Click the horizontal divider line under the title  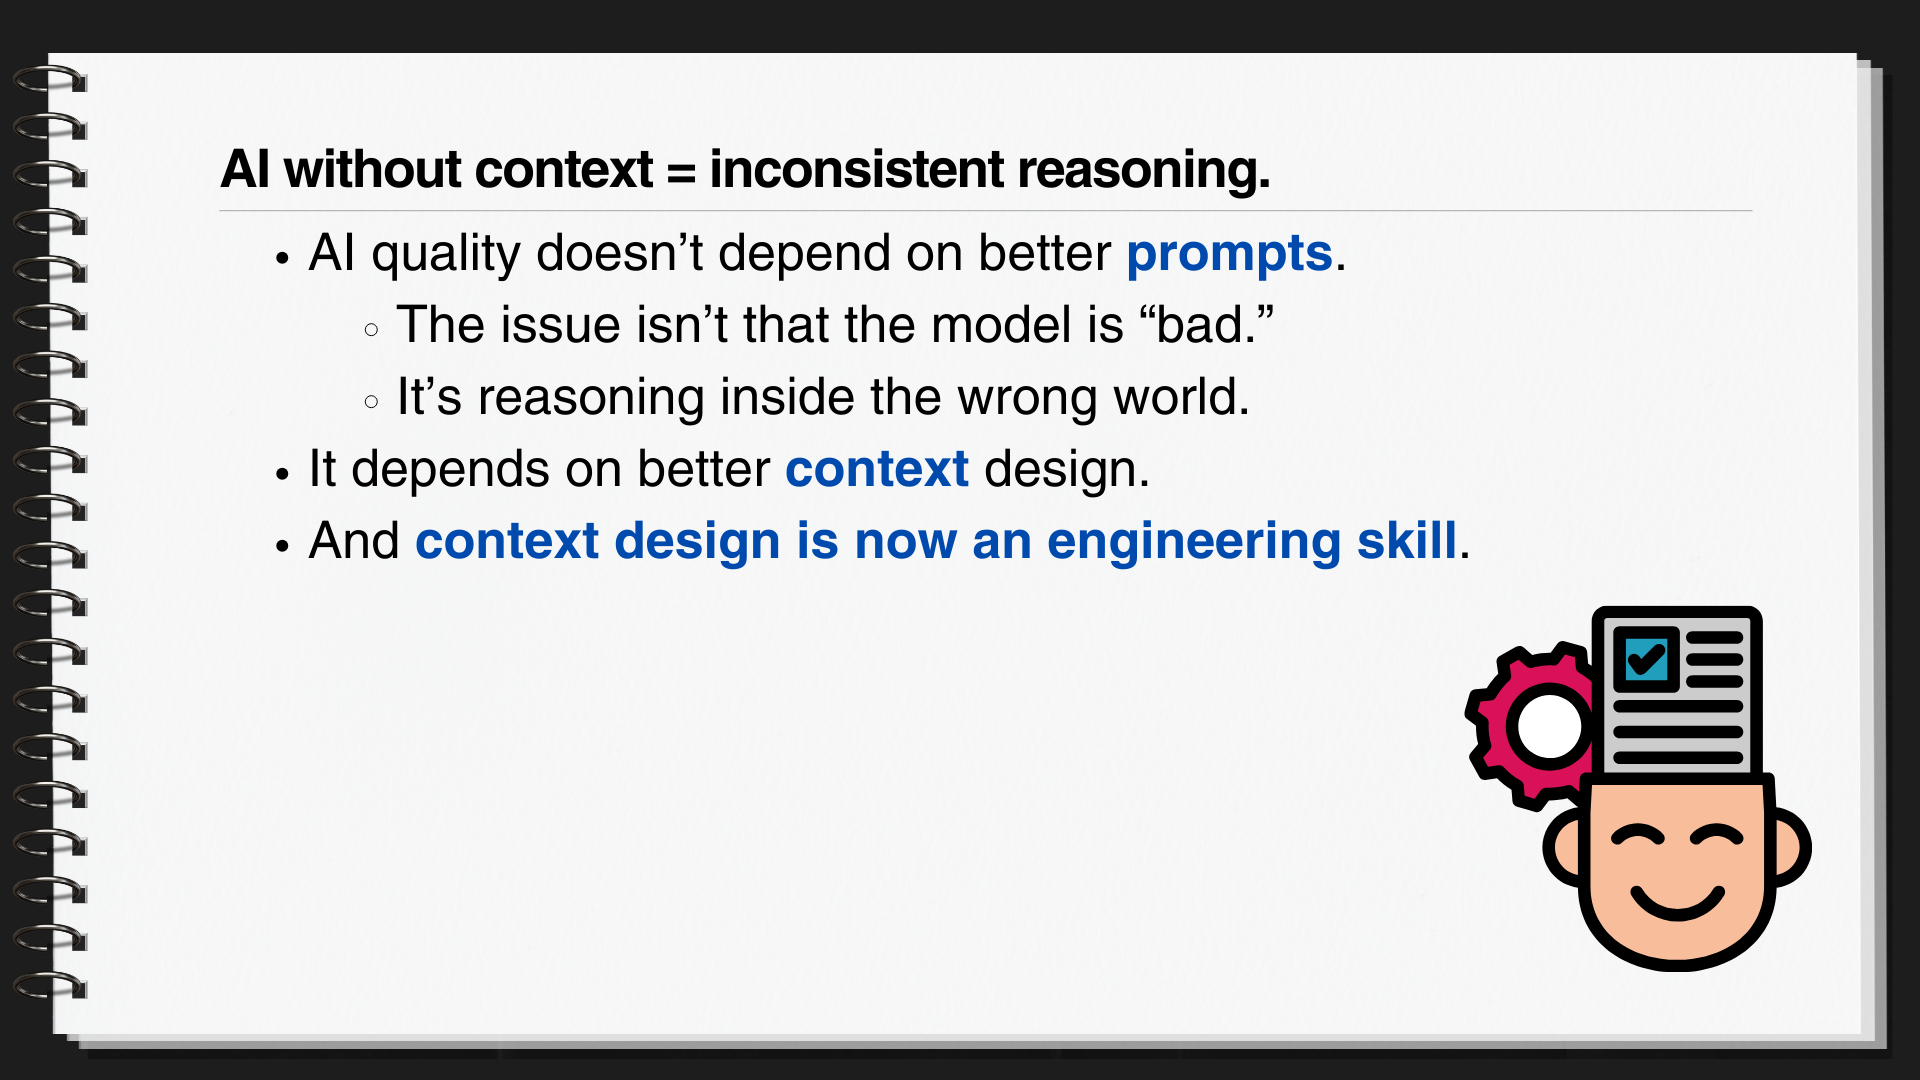tap(985, 211)
